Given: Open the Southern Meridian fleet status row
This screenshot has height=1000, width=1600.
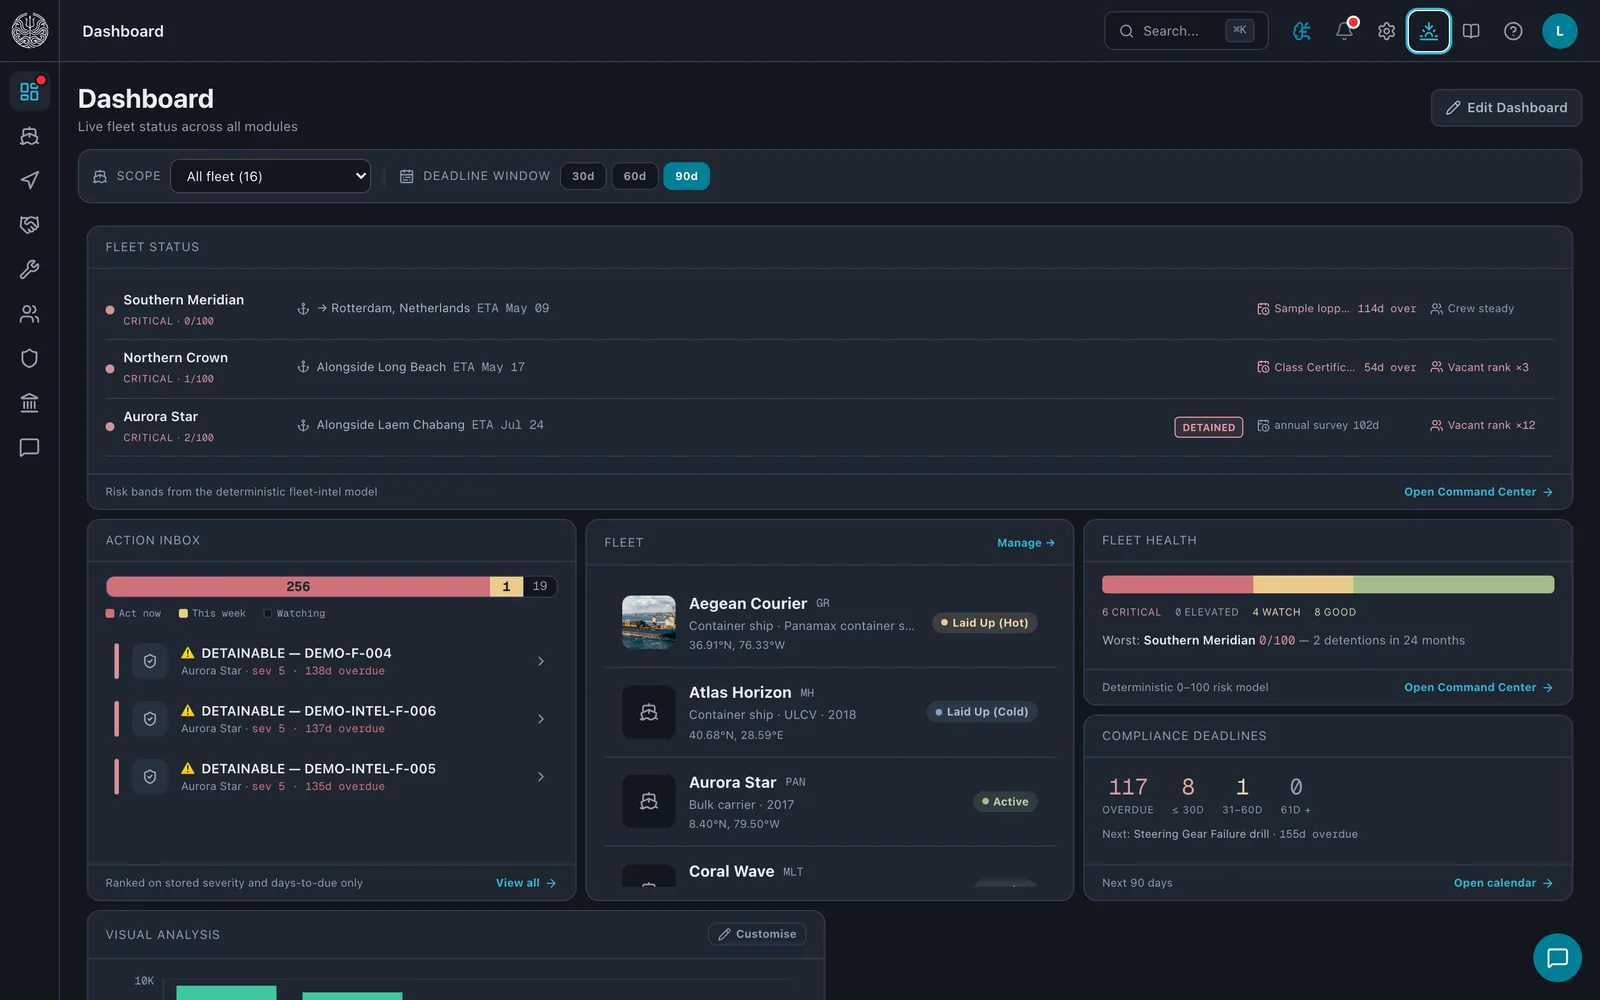Looking at the screenshot, I should [829, 309].
